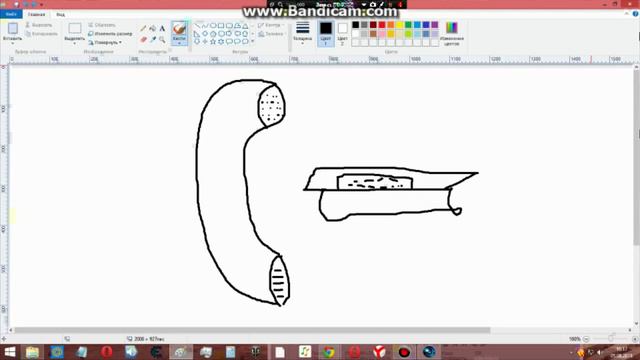Screen dimensions: 640x360
Task: Select the Five-point star shape
Action: tap(213, 42)
